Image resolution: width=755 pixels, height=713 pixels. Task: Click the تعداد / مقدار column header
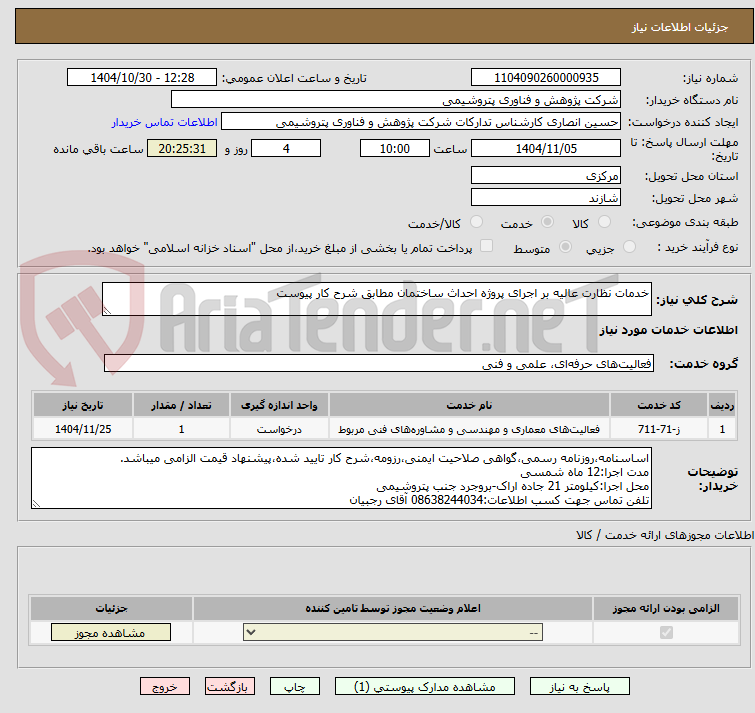[181, 405]
